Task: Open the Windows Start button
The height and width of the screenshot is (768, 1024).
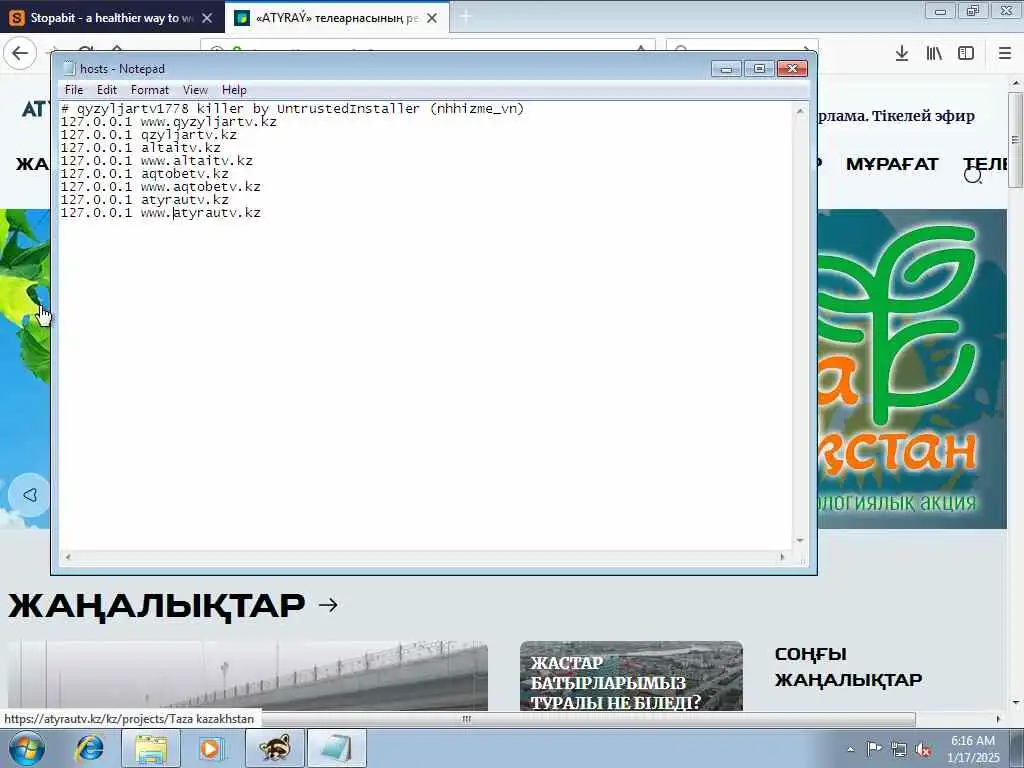Action: [26, 748]
